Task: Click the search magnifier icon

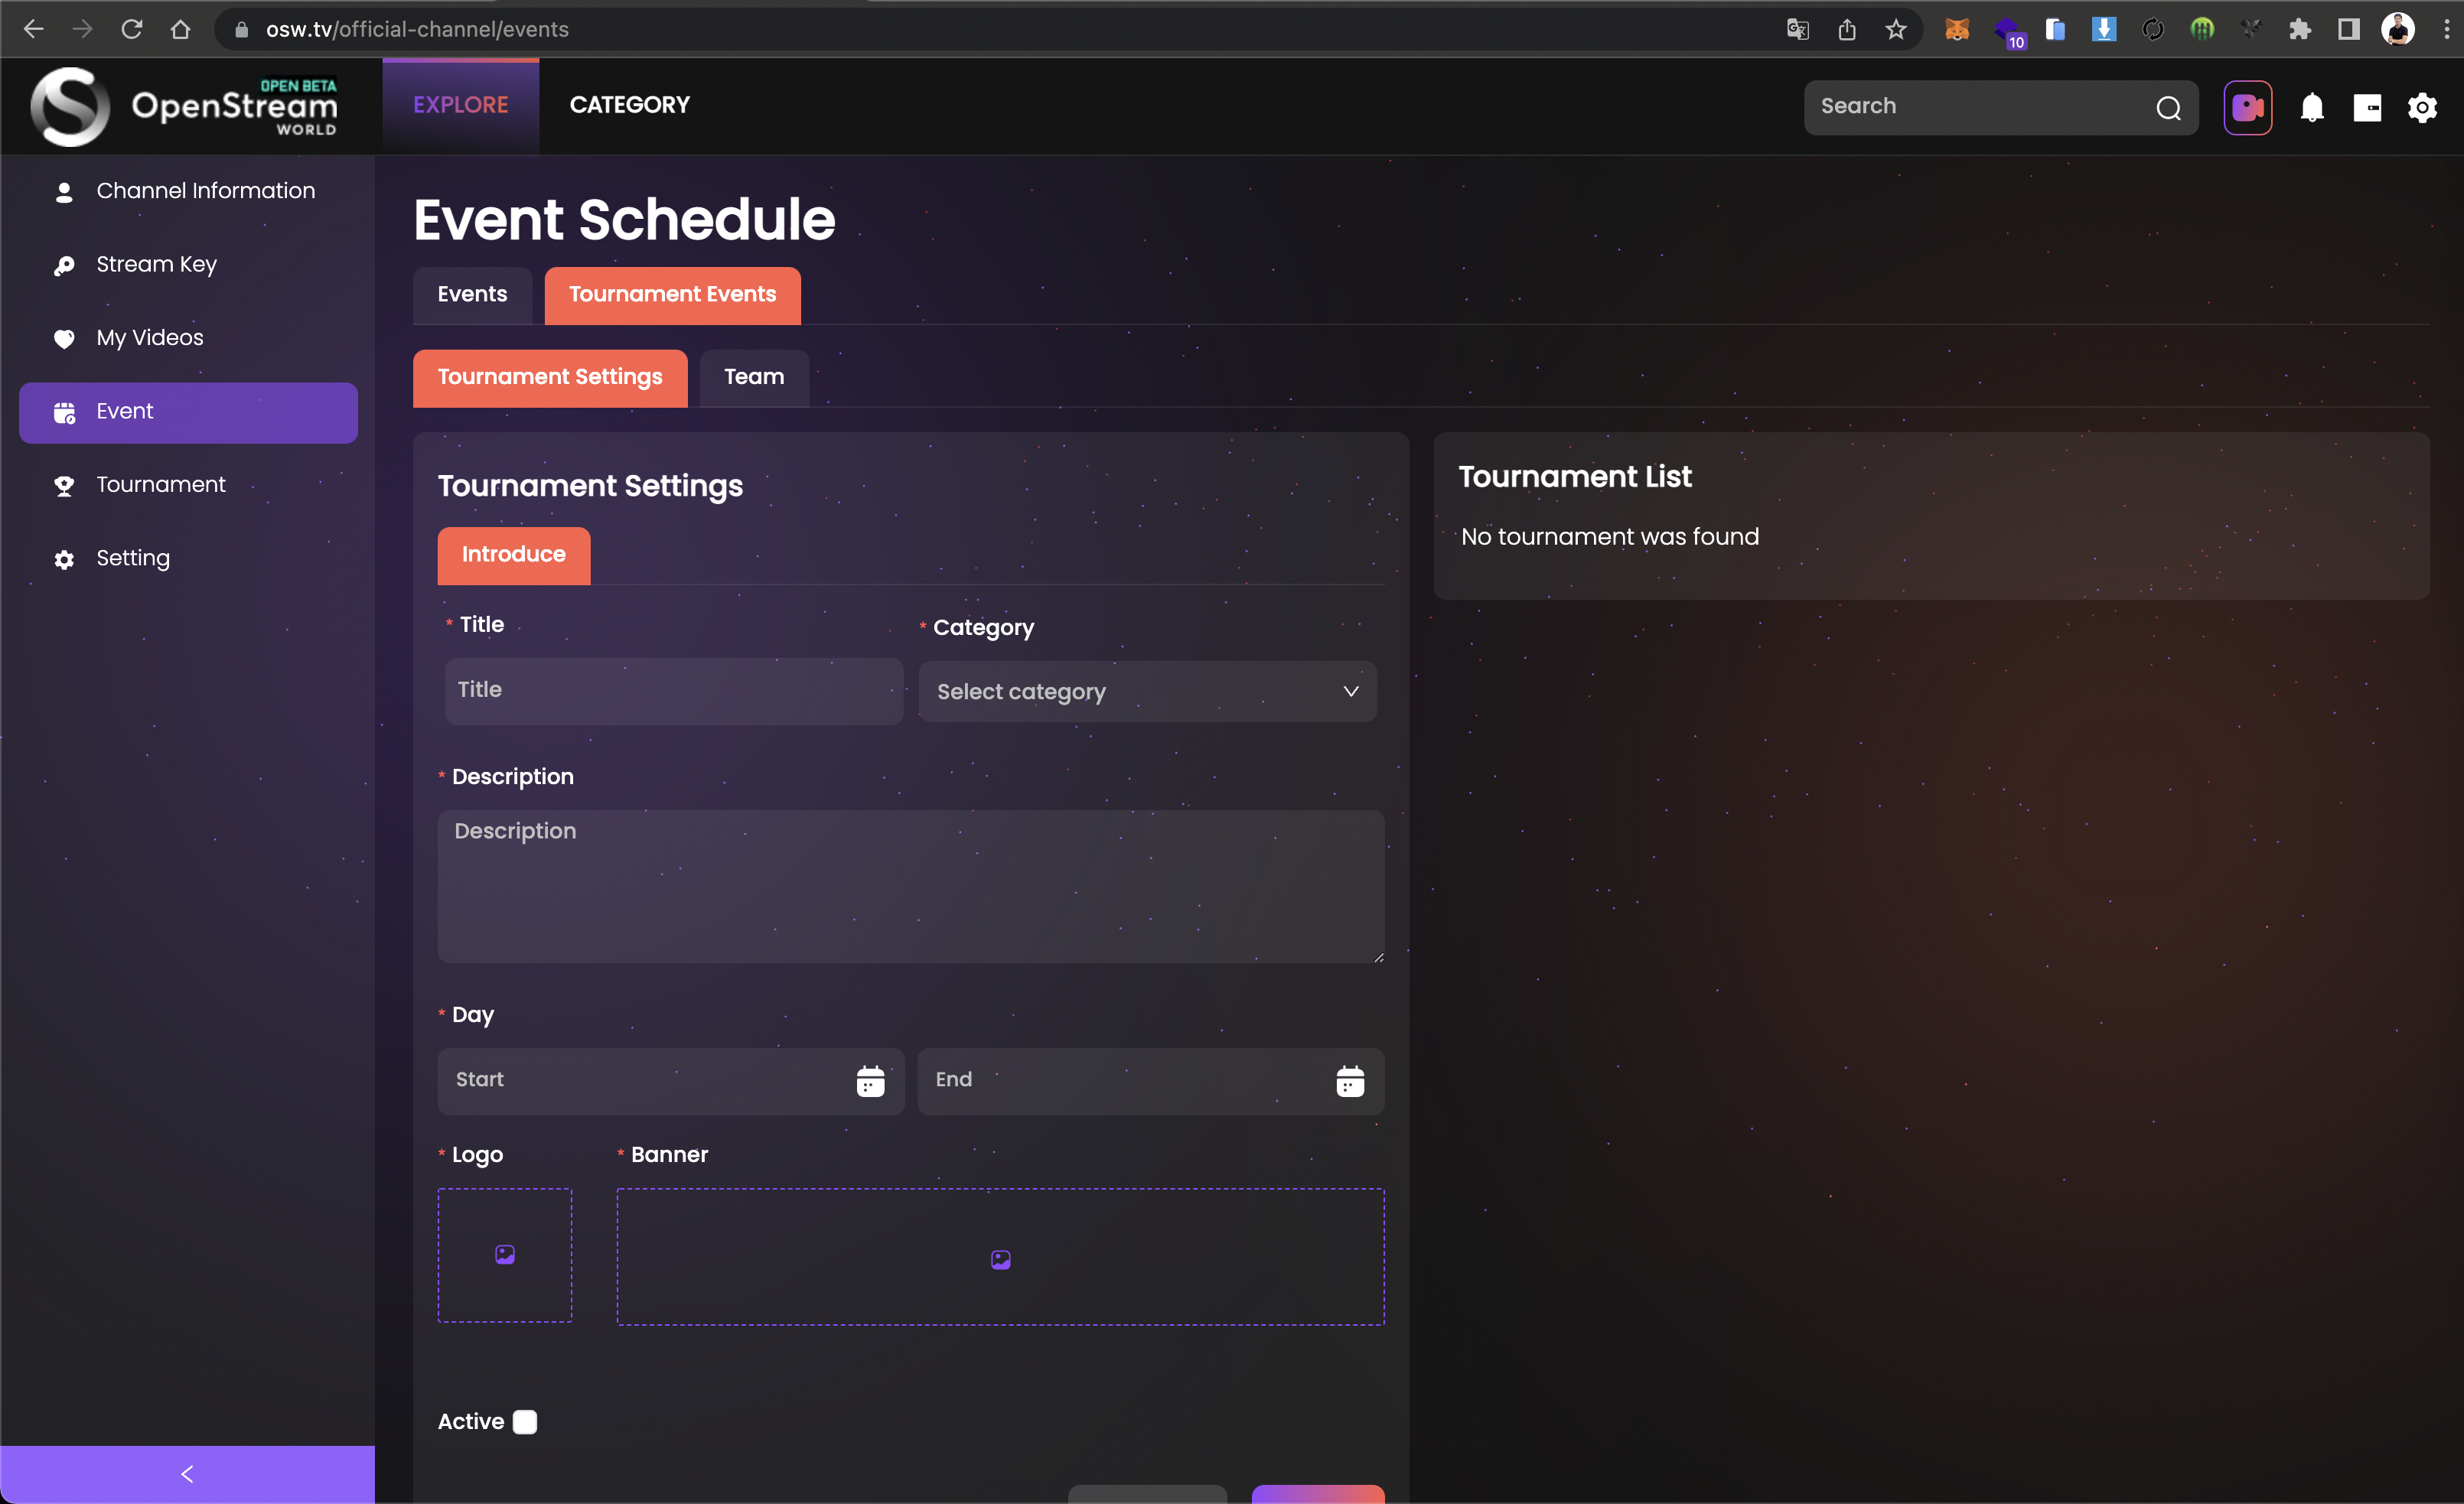Action: tap(2168, 108)
